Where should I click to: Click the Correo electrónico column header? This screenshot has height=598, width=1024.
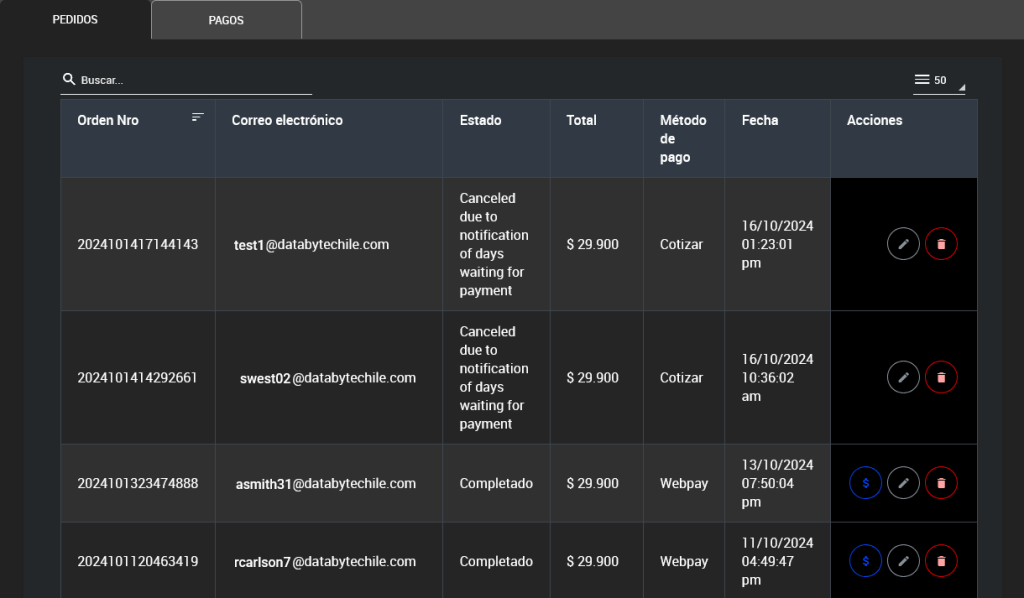[287, 120]
